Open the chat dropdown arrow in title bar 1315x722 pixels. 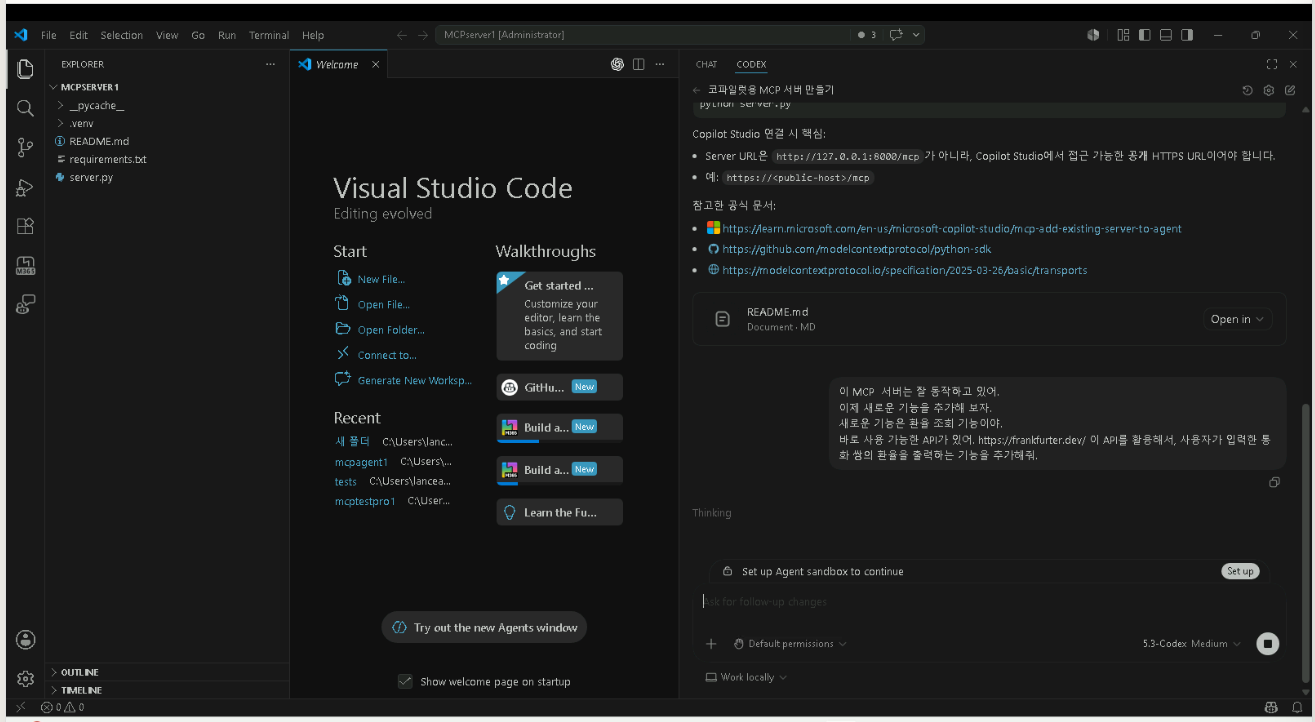(x=916, y=35)
